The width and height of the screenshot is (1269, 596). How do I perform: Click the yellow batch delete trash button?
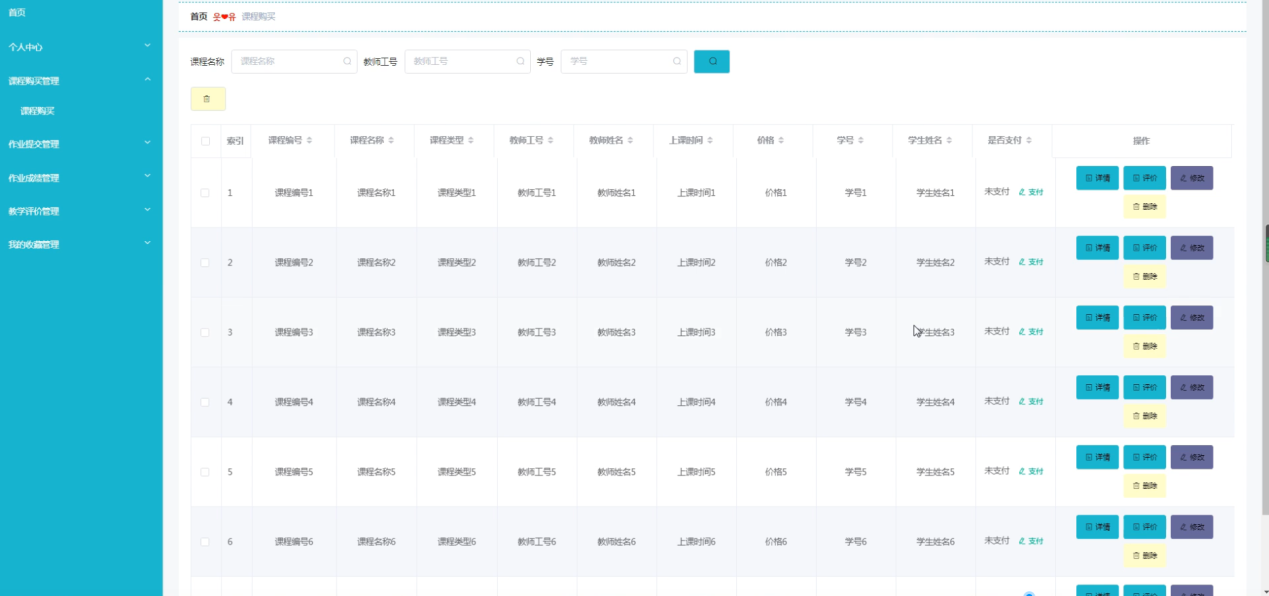pyautogui.click(x=207, y=98)
